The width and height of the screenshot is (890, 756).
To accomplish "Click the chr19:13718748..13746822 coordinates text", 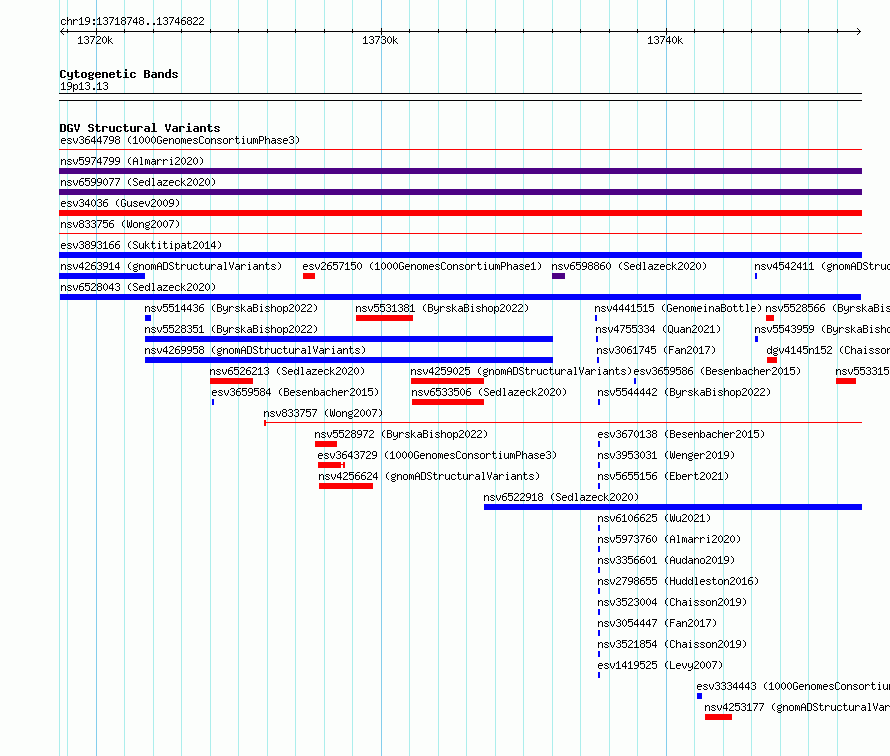I will pyautogui.click(x=132, y=21).
